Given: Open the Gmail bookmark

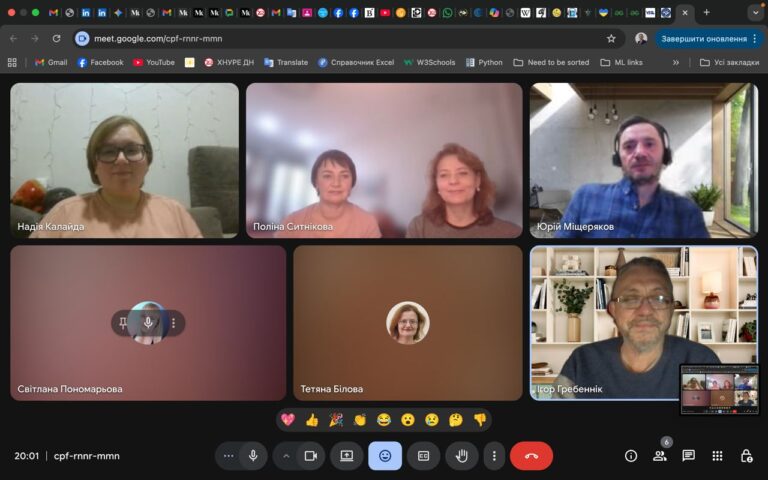Looking at the screenshot, I should point(51,62).
